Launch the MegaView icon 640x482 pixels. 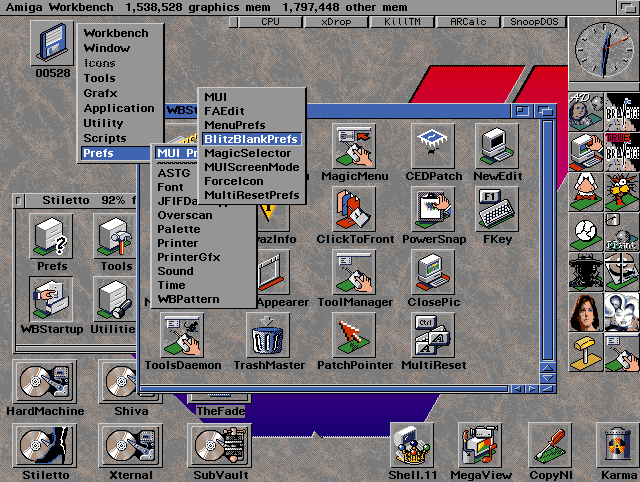point(480,445)
